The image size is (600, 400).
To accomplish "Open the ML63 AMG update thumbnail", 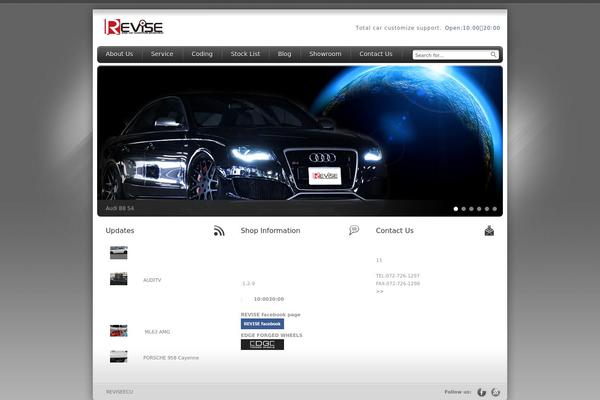I will 119,331.
